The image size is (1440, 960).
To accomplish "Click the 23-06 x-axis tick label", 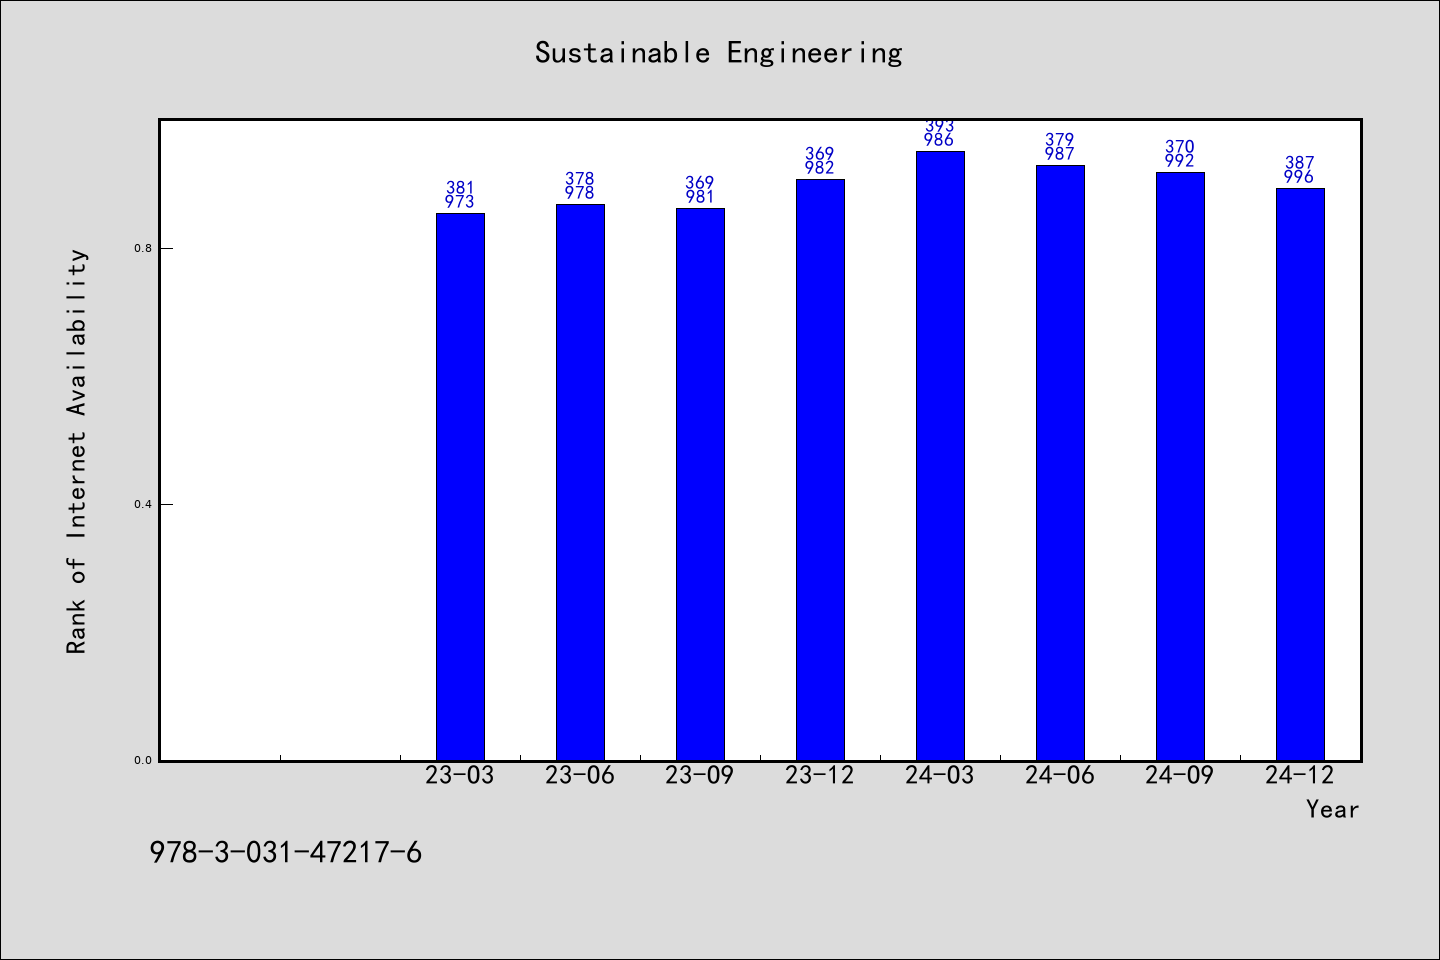I will [580, 775].
